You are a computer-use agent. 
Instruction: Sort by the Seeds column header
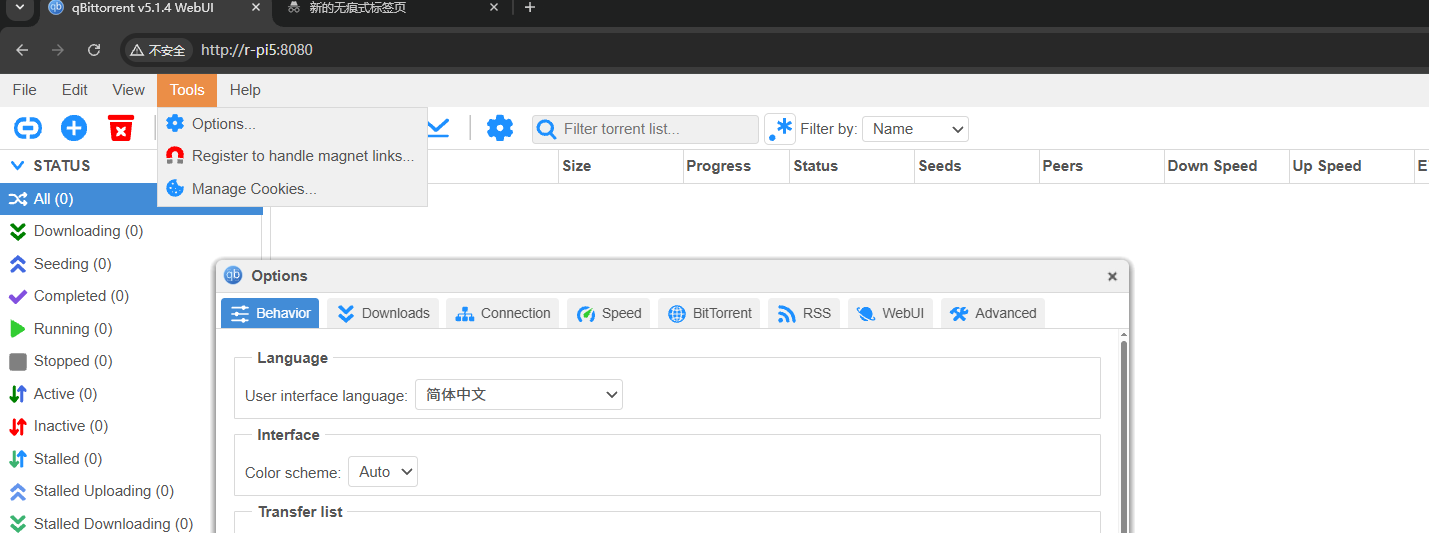[x=977, y=166]
